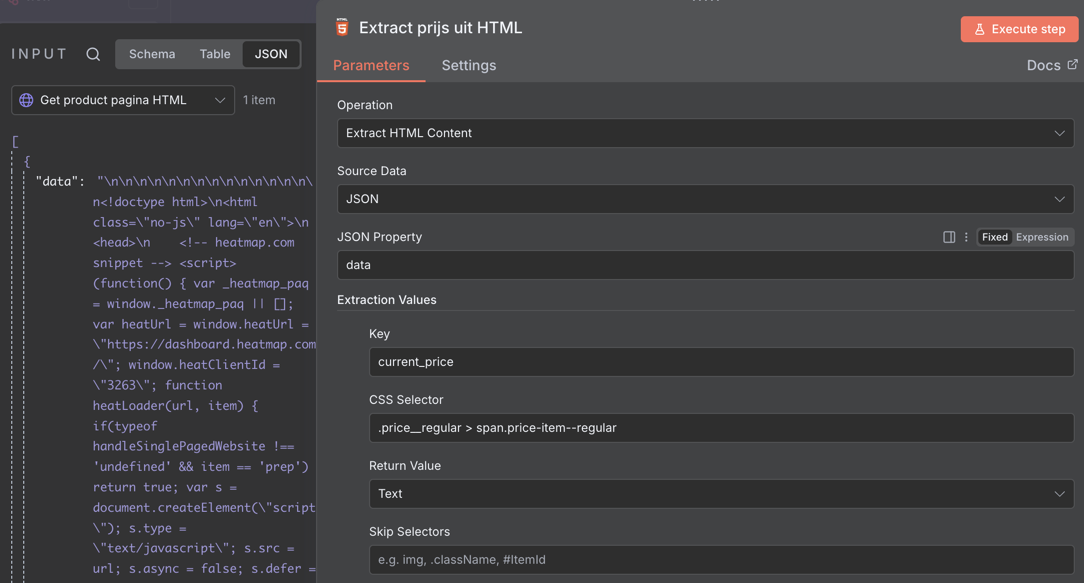Image resolution: width=1084 pixels, height=583 pixels.
Task: Show input data as Table
Action: [x=215, y=54]
